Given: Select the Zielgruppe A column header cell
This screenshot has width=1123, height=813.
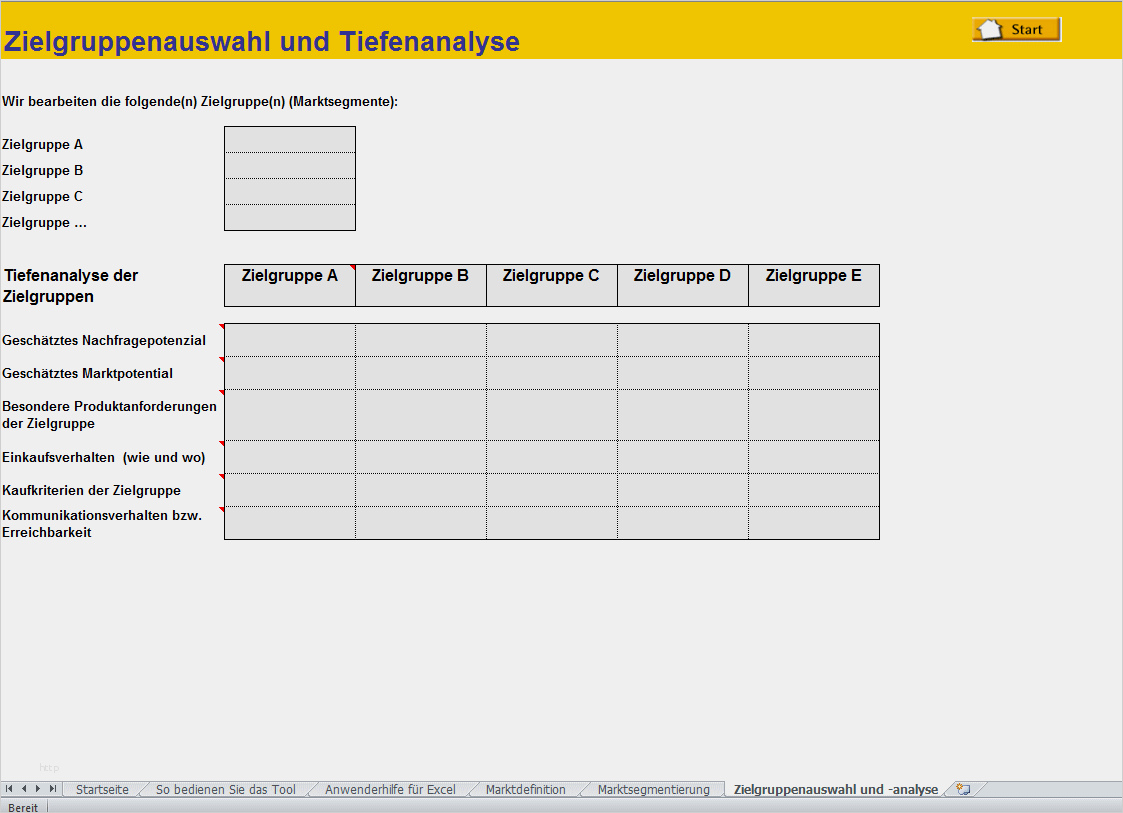Looking at the screenshot, I should (290, 285).
